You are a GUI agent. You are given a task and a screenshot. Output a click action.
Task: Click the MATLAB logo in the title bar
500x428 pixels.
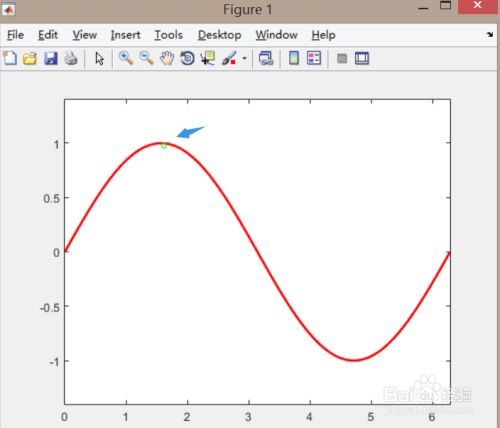[x=8, y=9]
